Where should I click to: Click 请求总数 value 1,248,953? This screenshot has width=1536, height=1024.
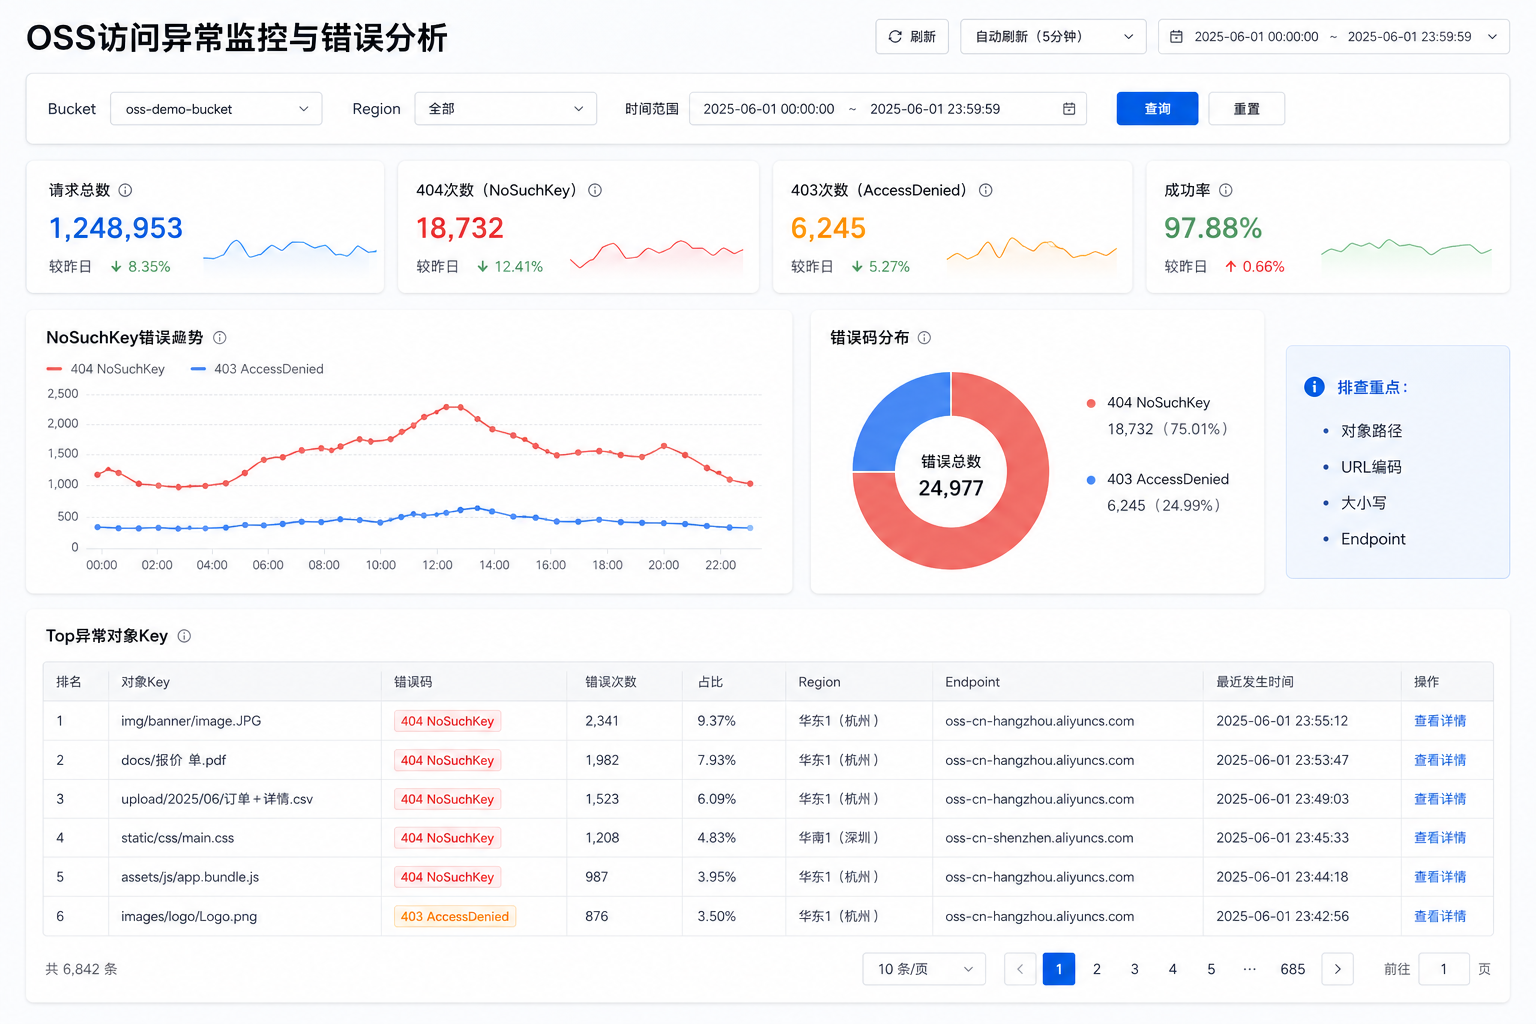116,228
